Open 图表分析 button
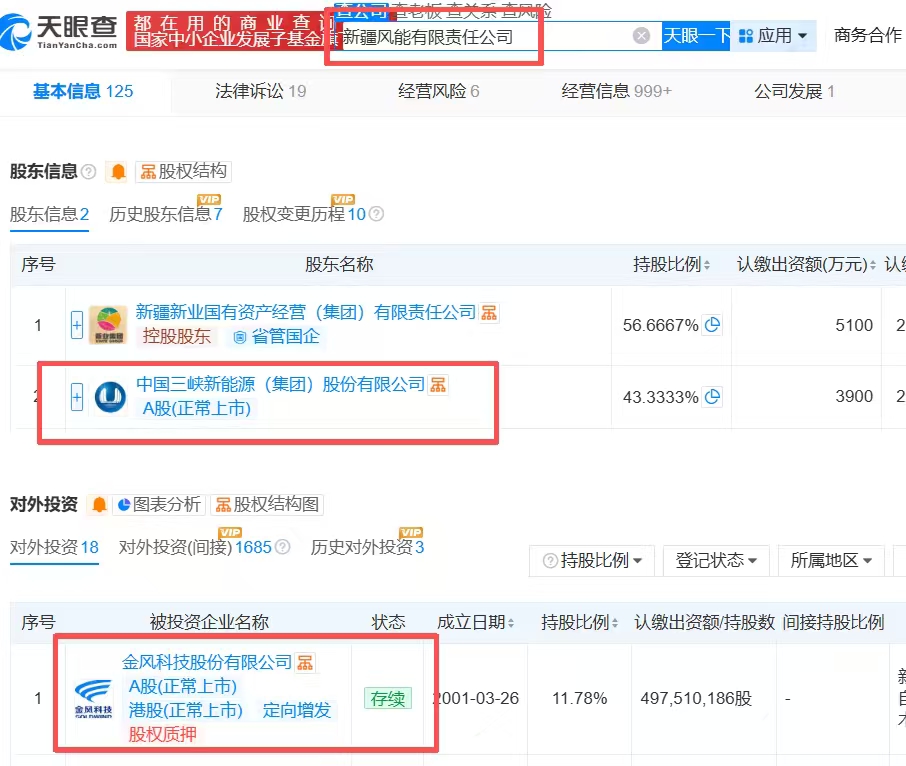Image resolution: width=906 pixels, height=766 pixels. (x=159, y=505)
